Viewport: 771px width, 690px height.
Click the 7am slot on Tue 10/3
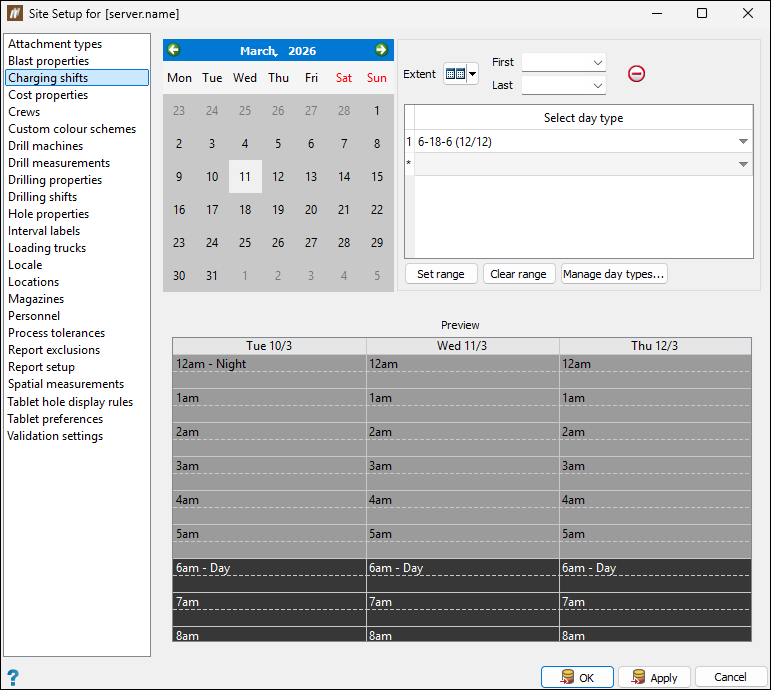pos(269,609)
